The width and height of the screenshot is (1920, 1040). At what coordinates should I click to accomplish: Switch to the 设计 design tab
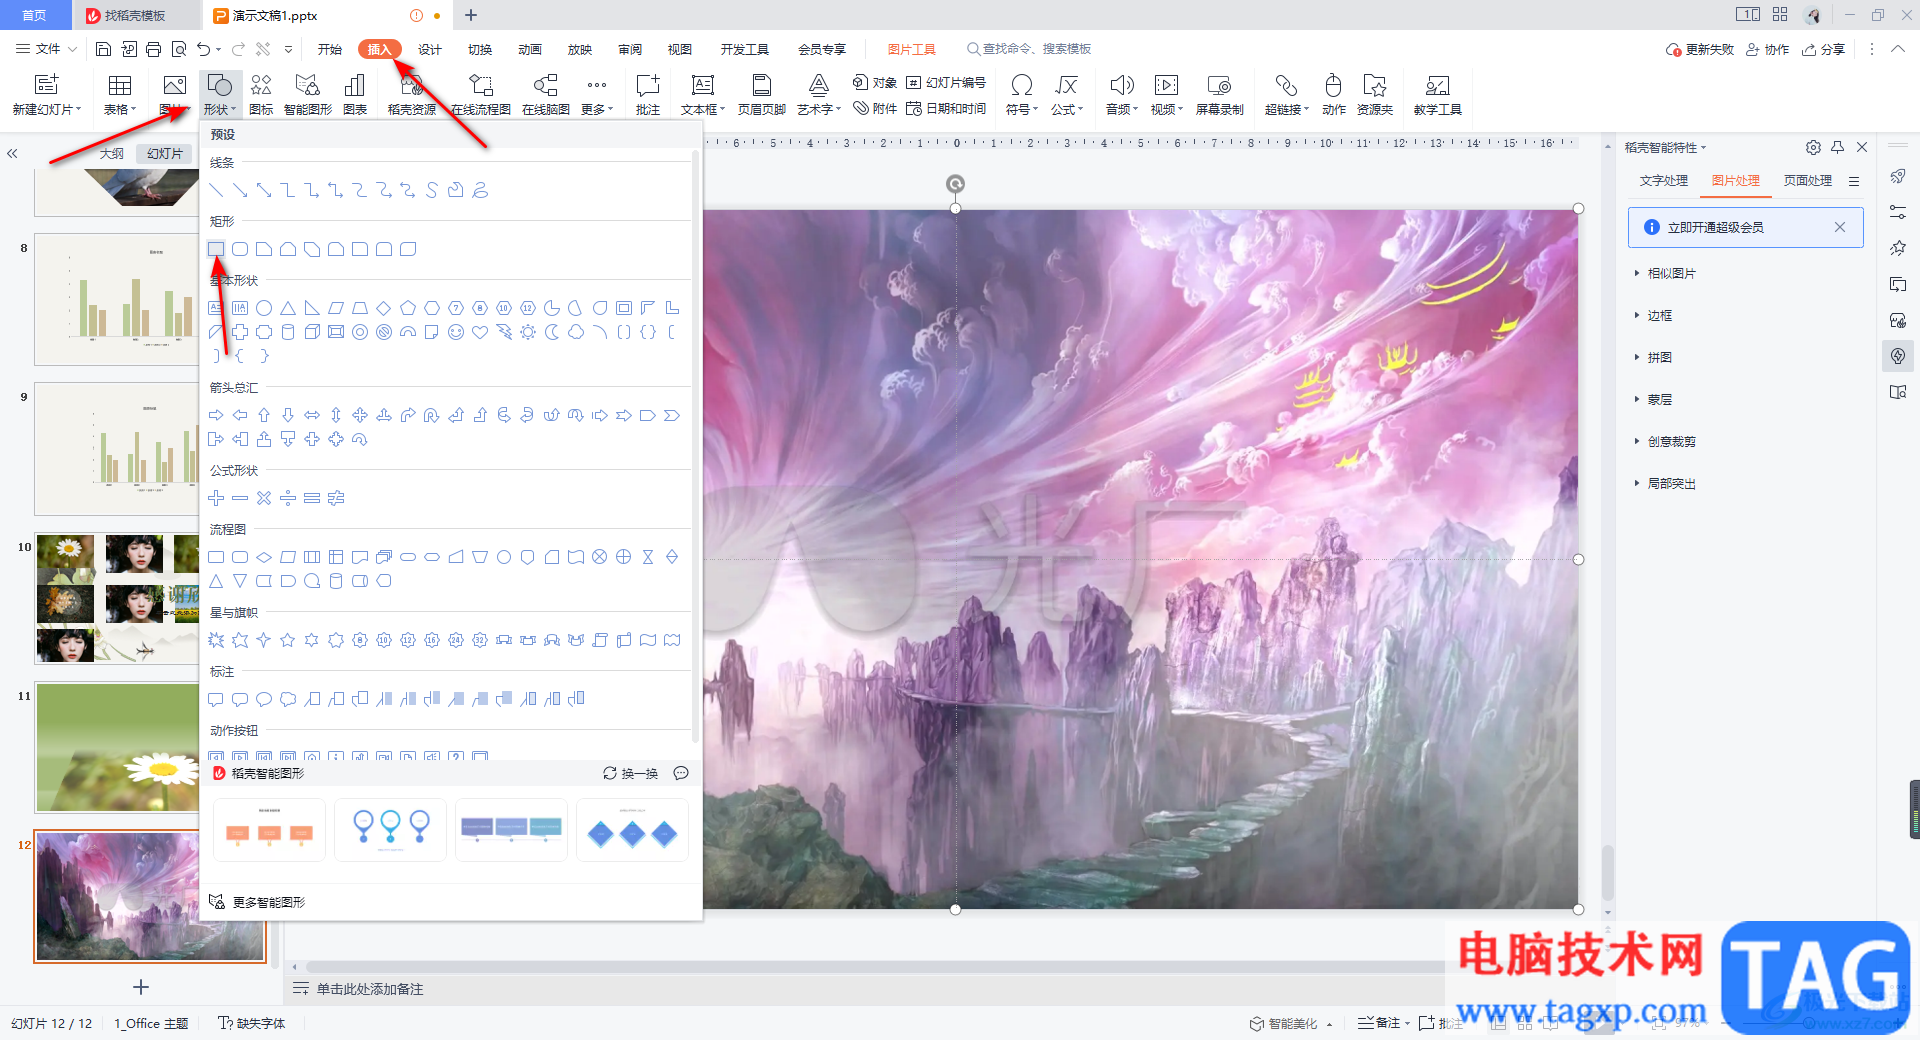pos(430,49)
